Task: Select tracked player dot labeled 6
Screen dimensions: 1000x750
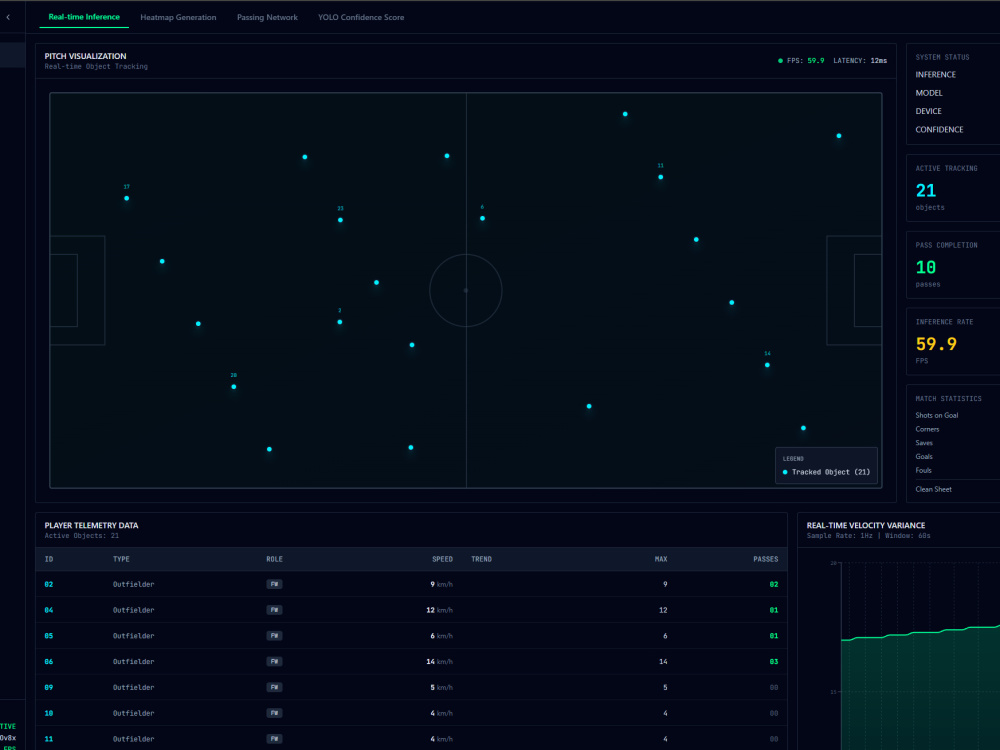Action: pyautogui.click(x=483, y=218)
